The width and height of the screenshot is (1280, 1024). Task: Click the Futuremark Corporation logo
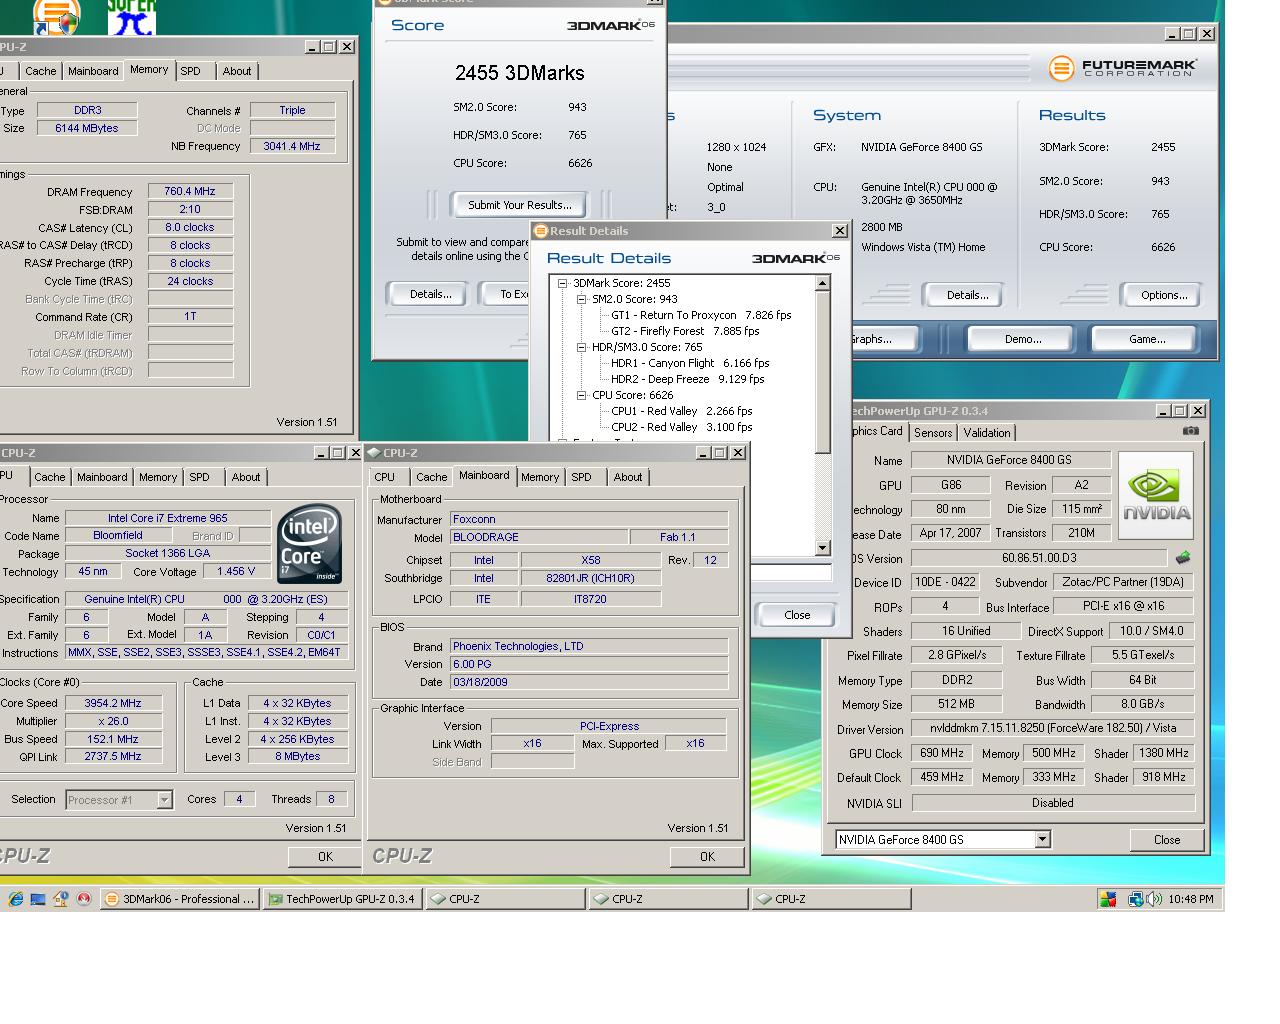tap(1122, 68)
